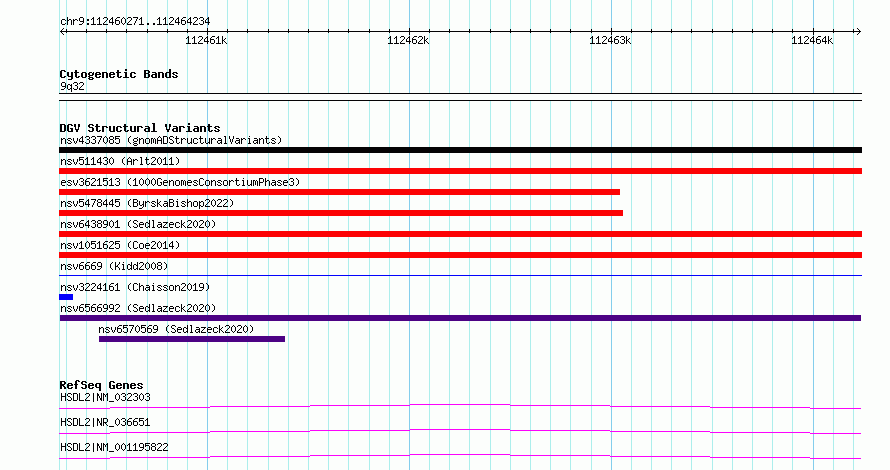Click the left scroll arrow on ruler
Image resolution: width=890 pixels, height=470 pixels.
point(63,32)
